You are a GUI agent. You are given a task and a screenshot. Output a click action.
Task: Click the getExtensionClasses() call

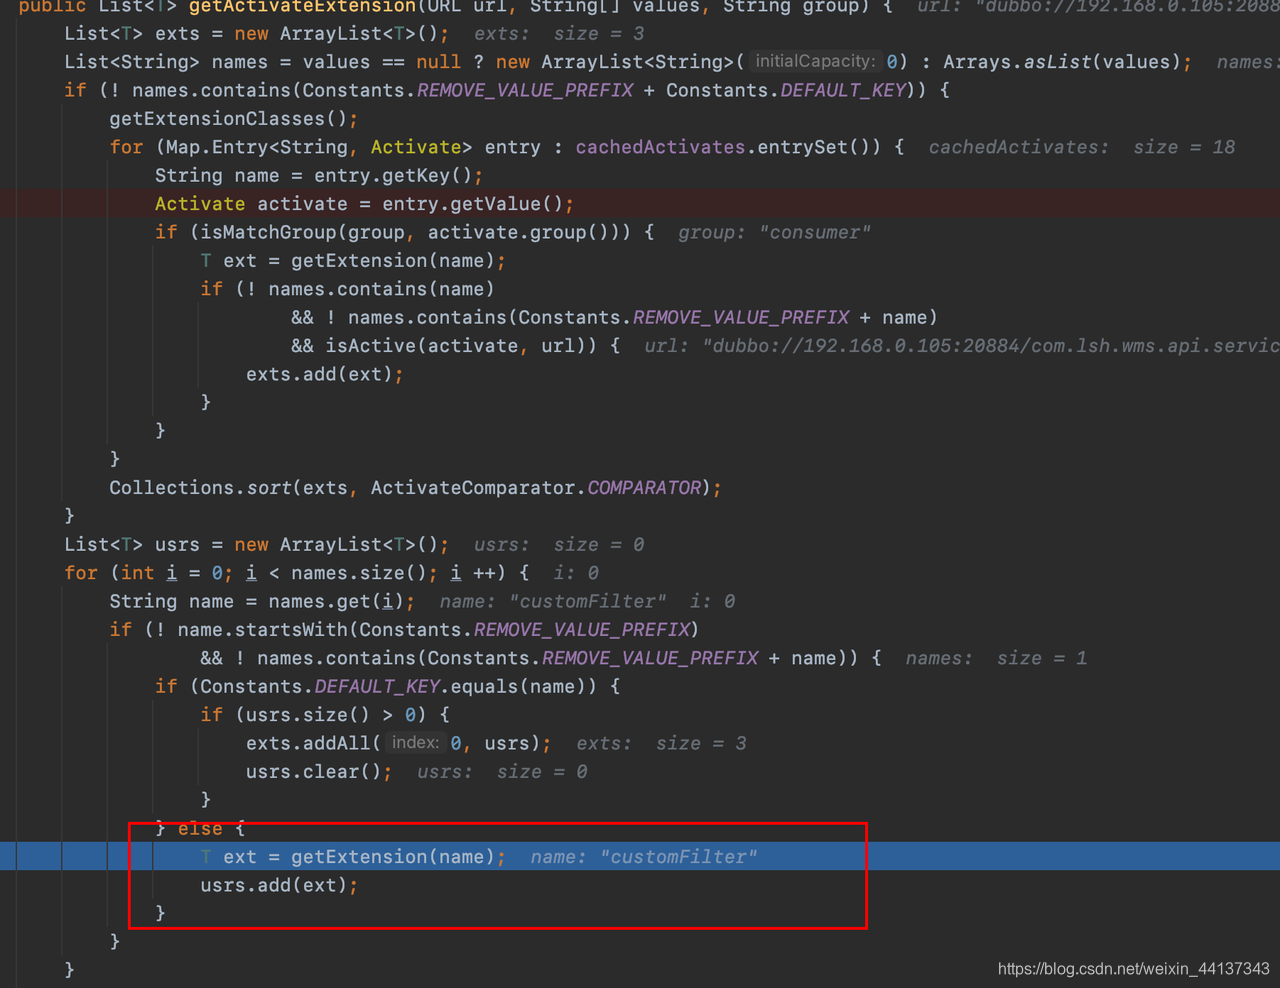[234, 119]
